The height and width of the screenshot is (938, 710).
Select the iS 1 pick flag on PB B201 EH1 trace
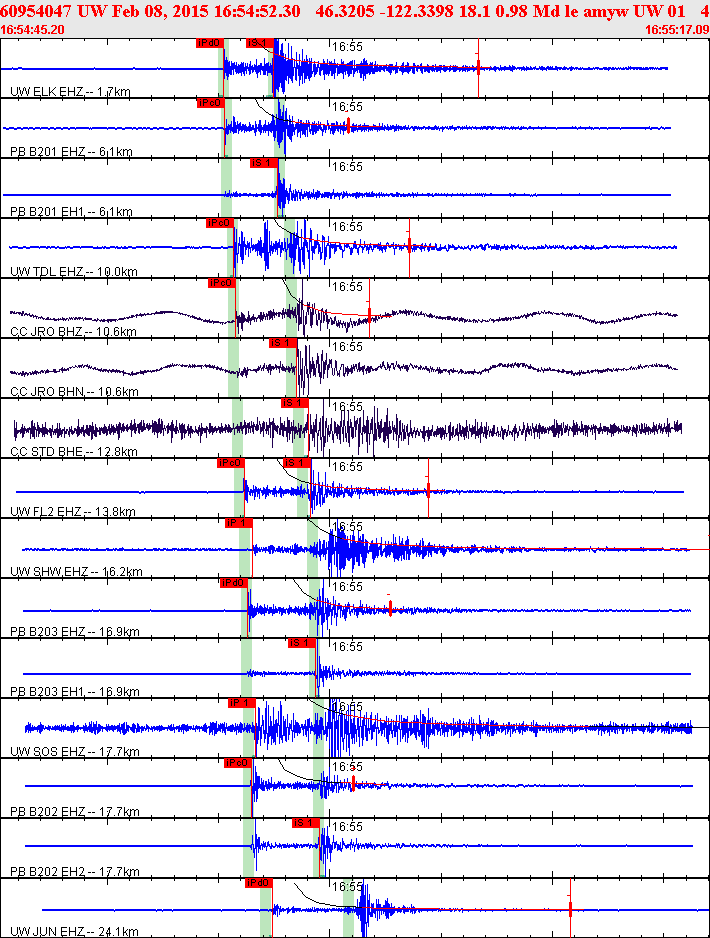[x=264, y=163]
